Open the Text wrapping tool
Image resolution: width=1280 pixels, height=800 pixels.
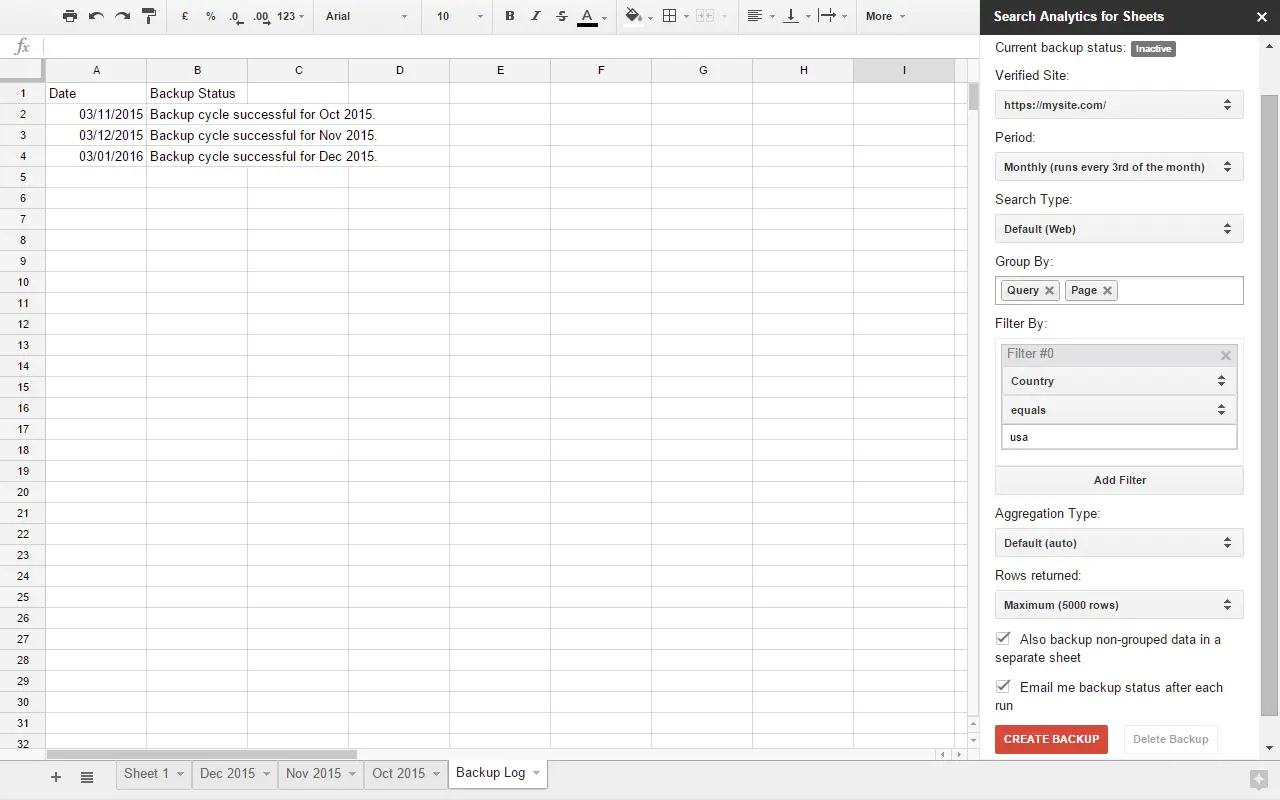832,16
